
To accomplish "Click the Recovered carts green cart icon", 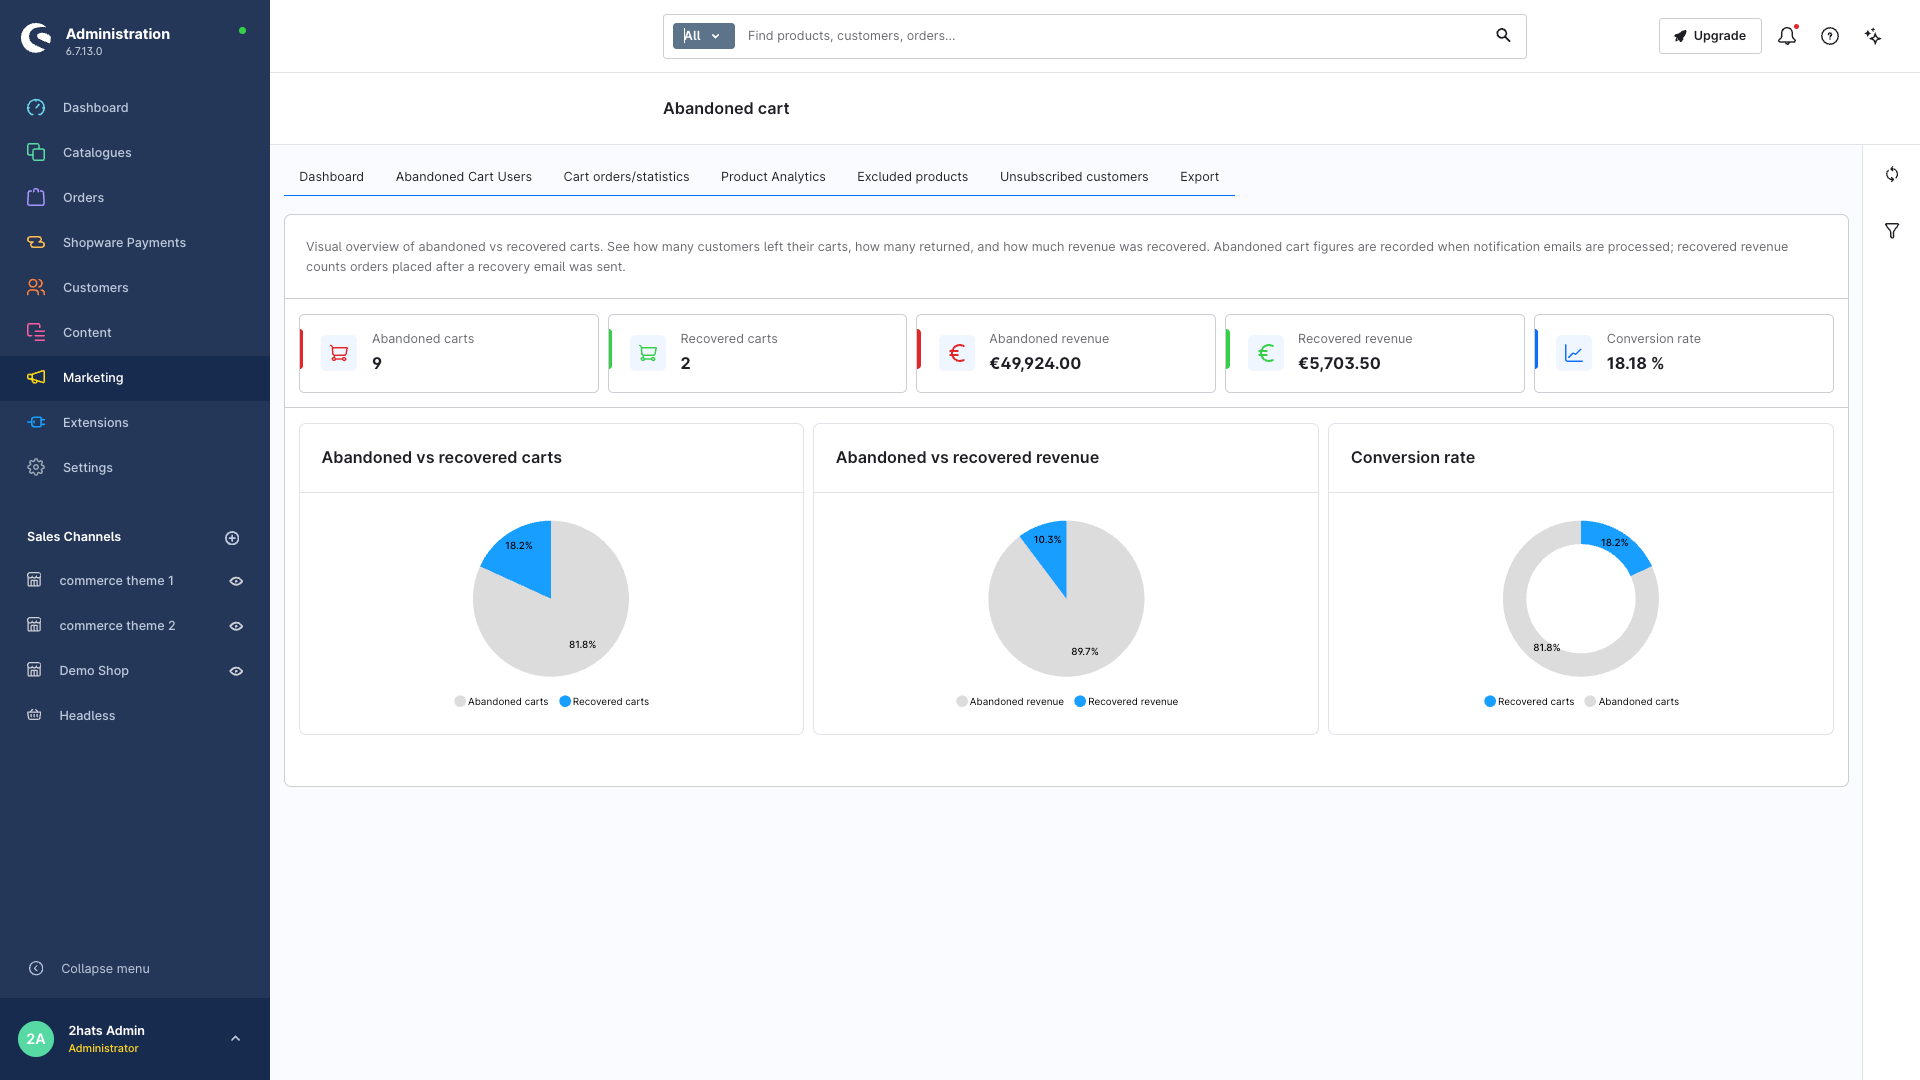I will 648,353.
